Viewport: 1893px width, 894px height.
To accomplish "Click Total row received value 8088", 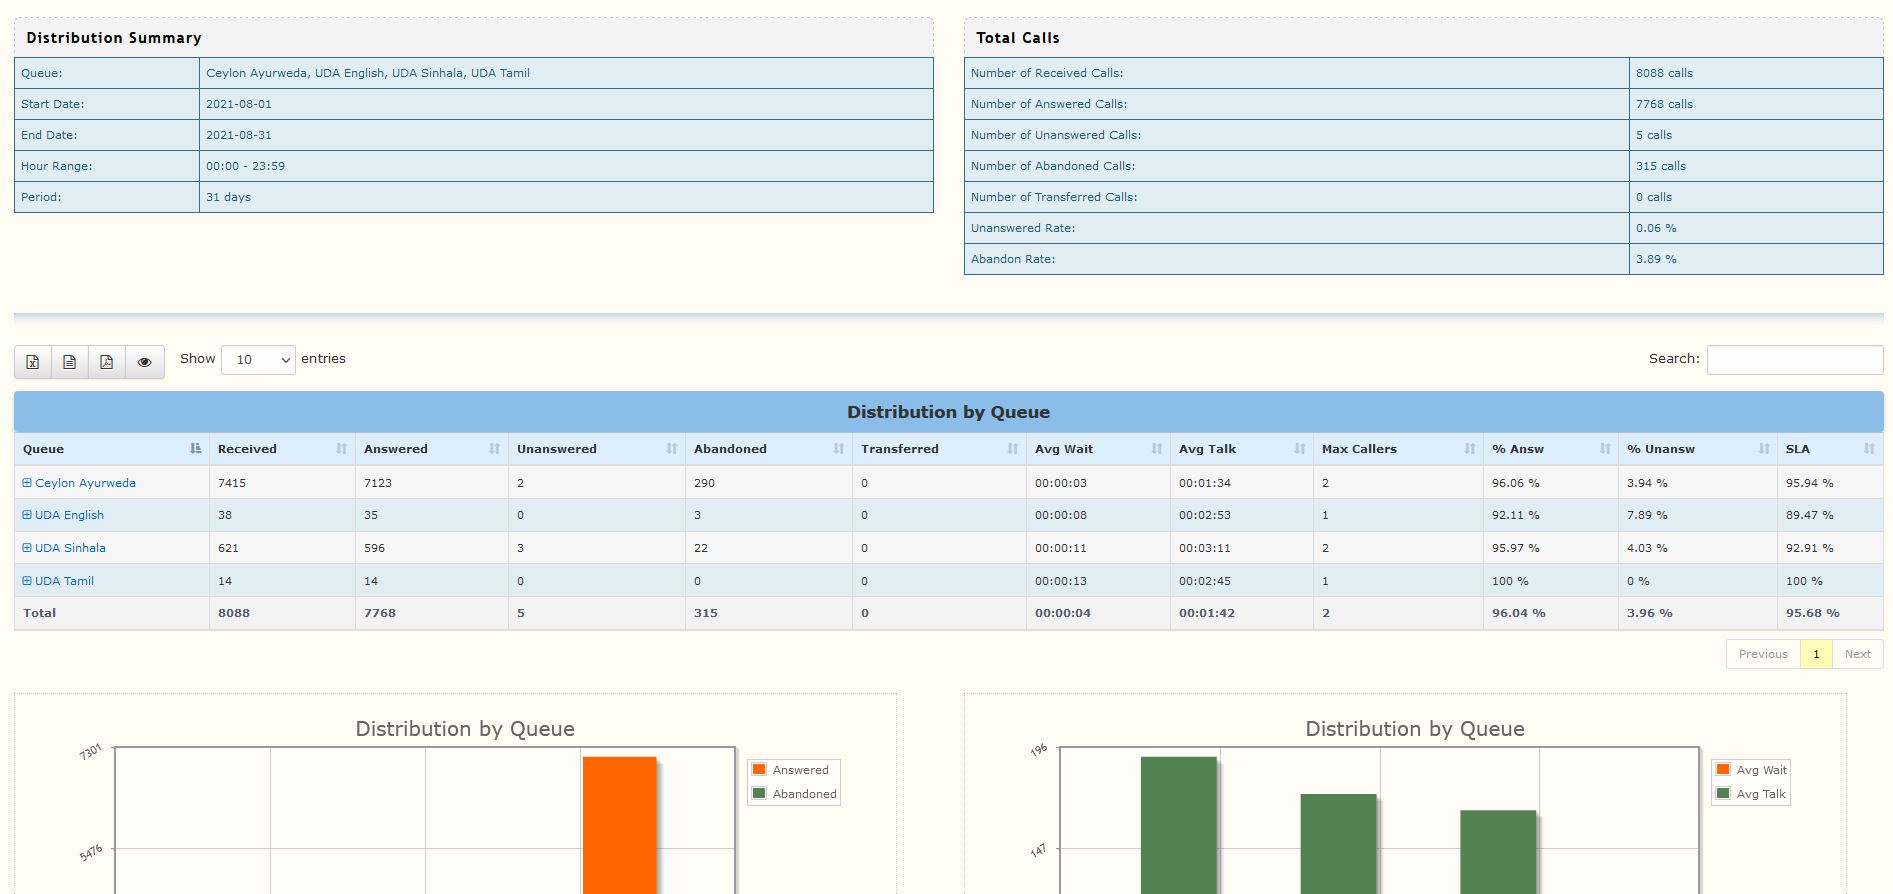I will [234, 613].
